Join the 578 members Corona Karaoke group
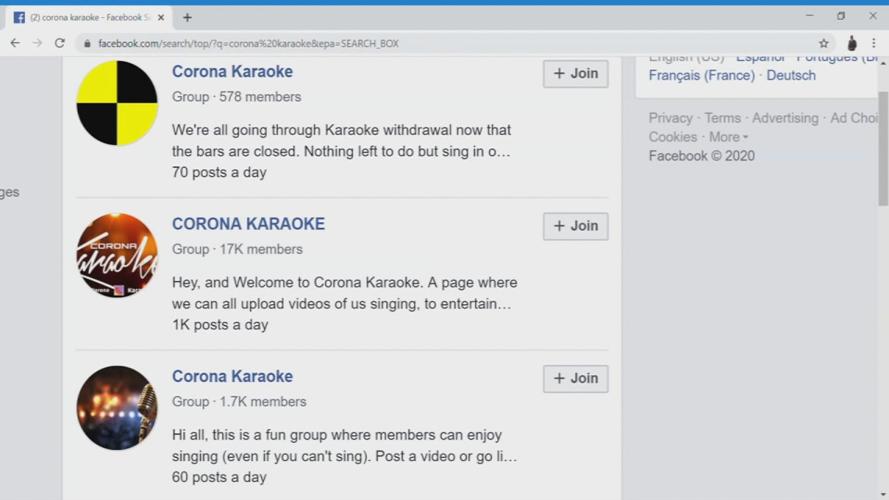Viewport: 889px width, 500px height. [x=575, y=74]
